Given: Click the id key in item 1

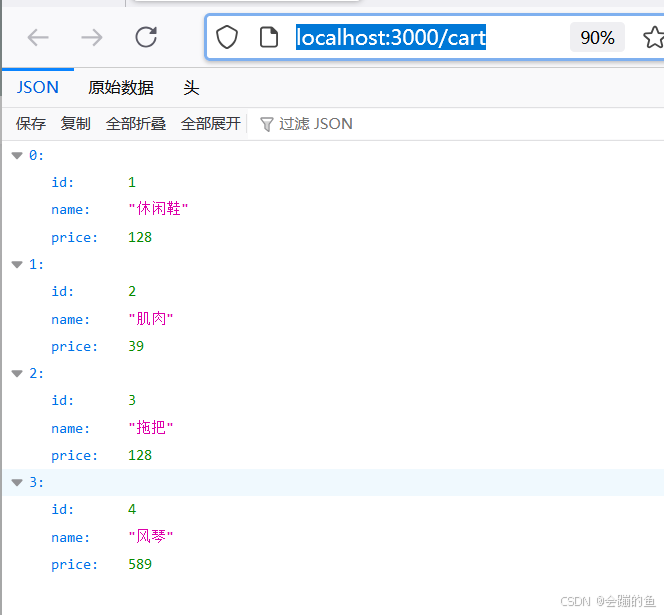Looking at the screenshot, I should pyautogui.click(x=63, y=291).
